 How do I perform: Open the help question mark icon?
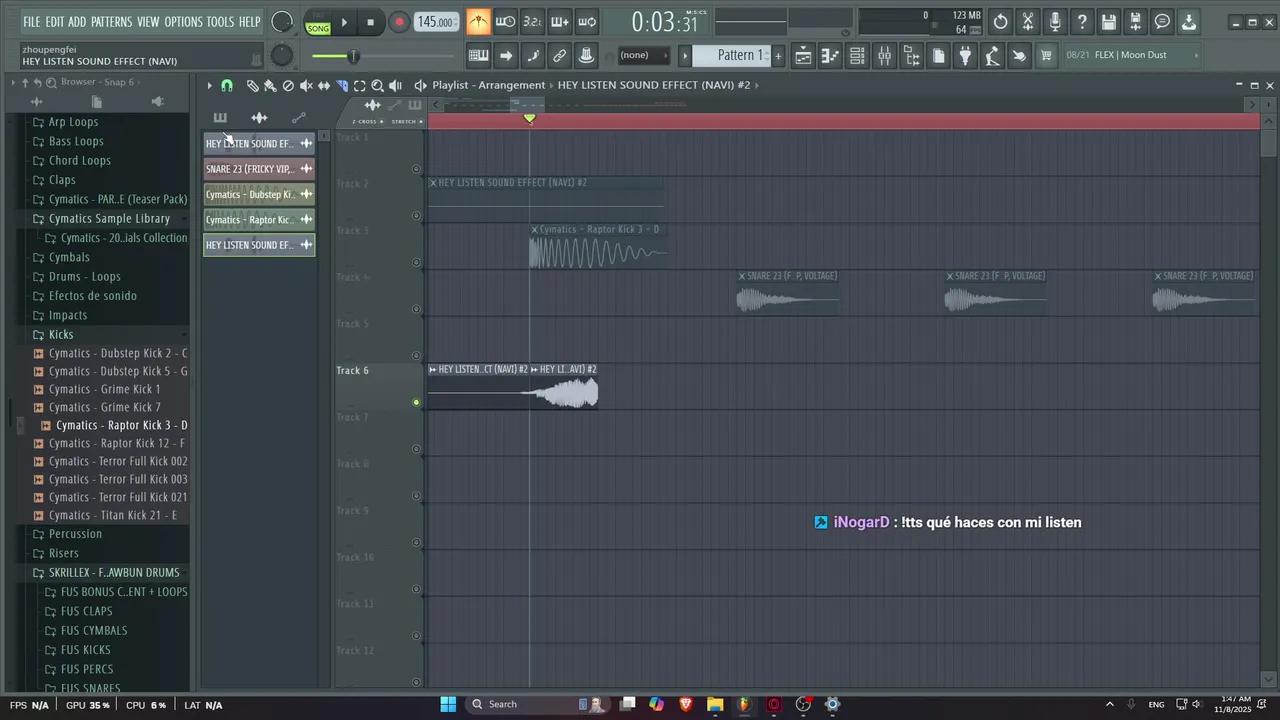click(x=1082, y=22)
